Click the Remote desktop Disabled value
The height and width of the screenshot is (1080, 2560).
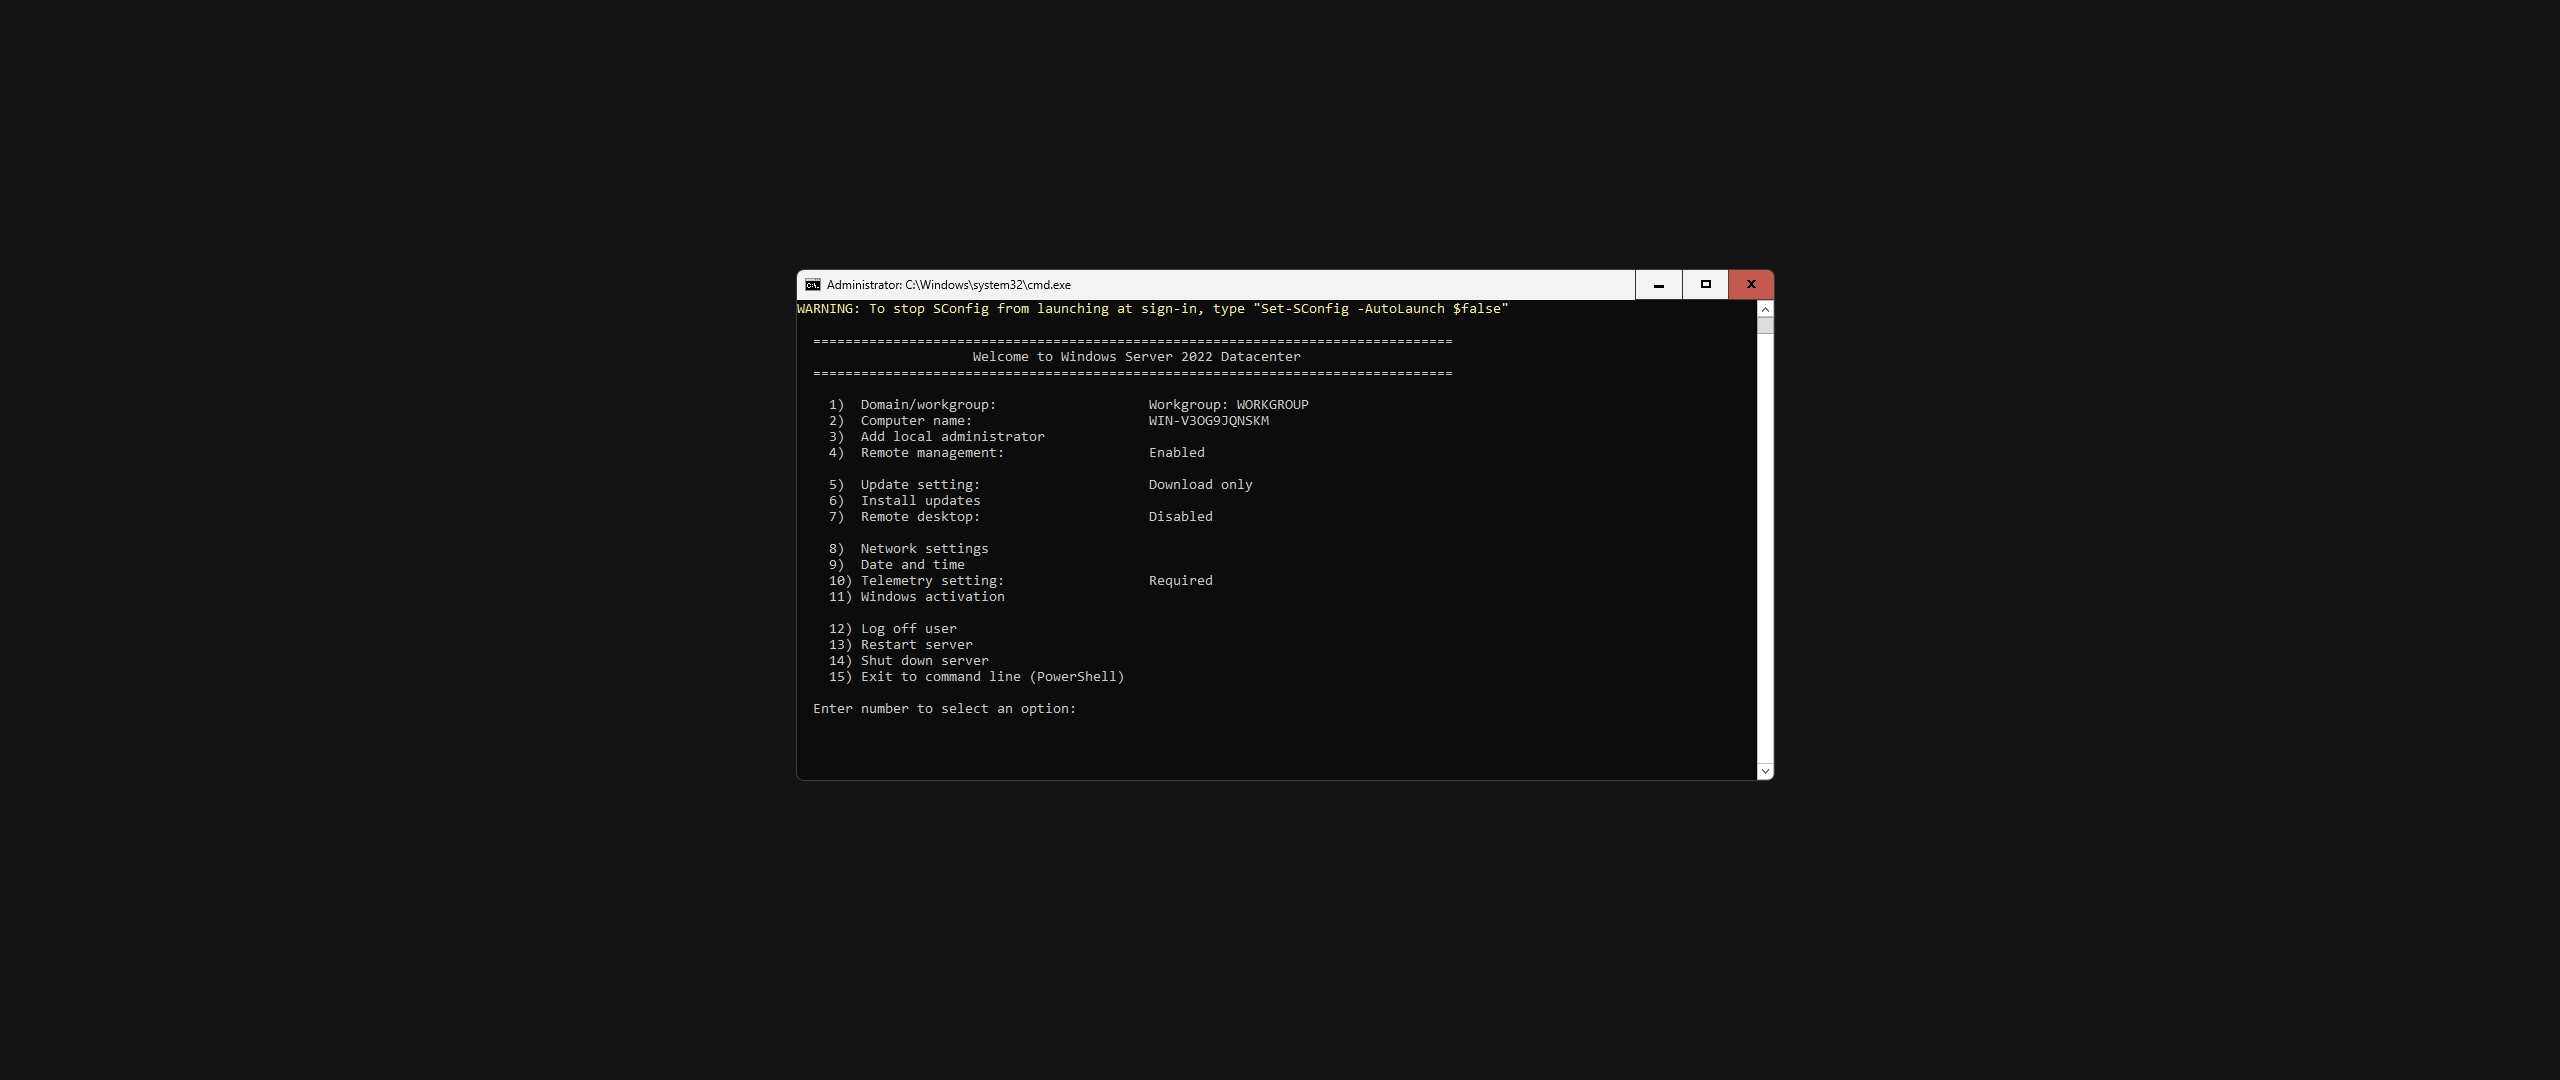(1180, 517)
